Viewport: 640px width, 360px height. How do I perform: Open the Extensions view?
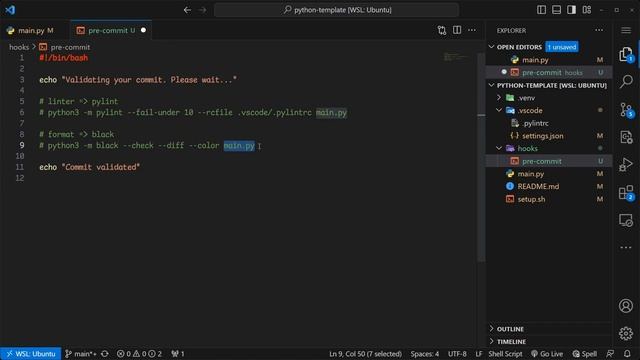point(626,193)
